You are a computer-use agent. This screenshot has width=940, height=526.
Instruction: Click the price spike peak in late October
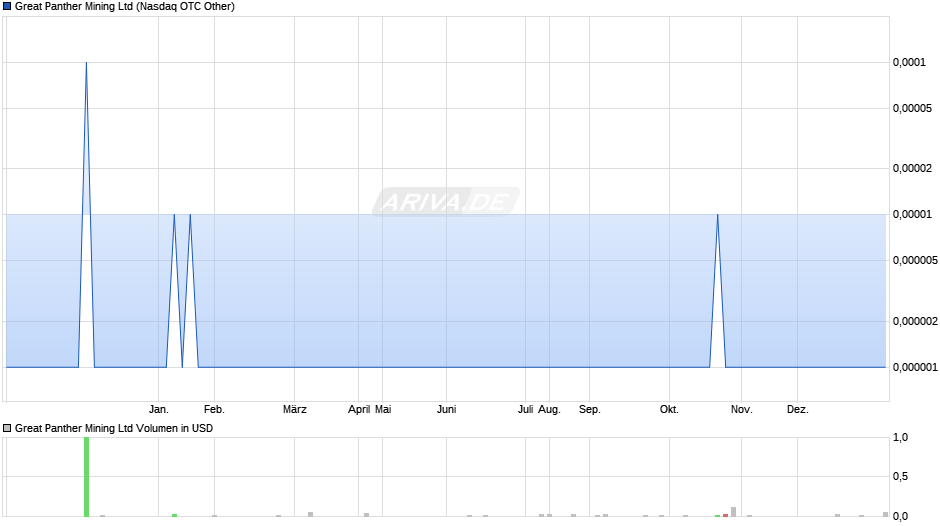coord(718,215)
